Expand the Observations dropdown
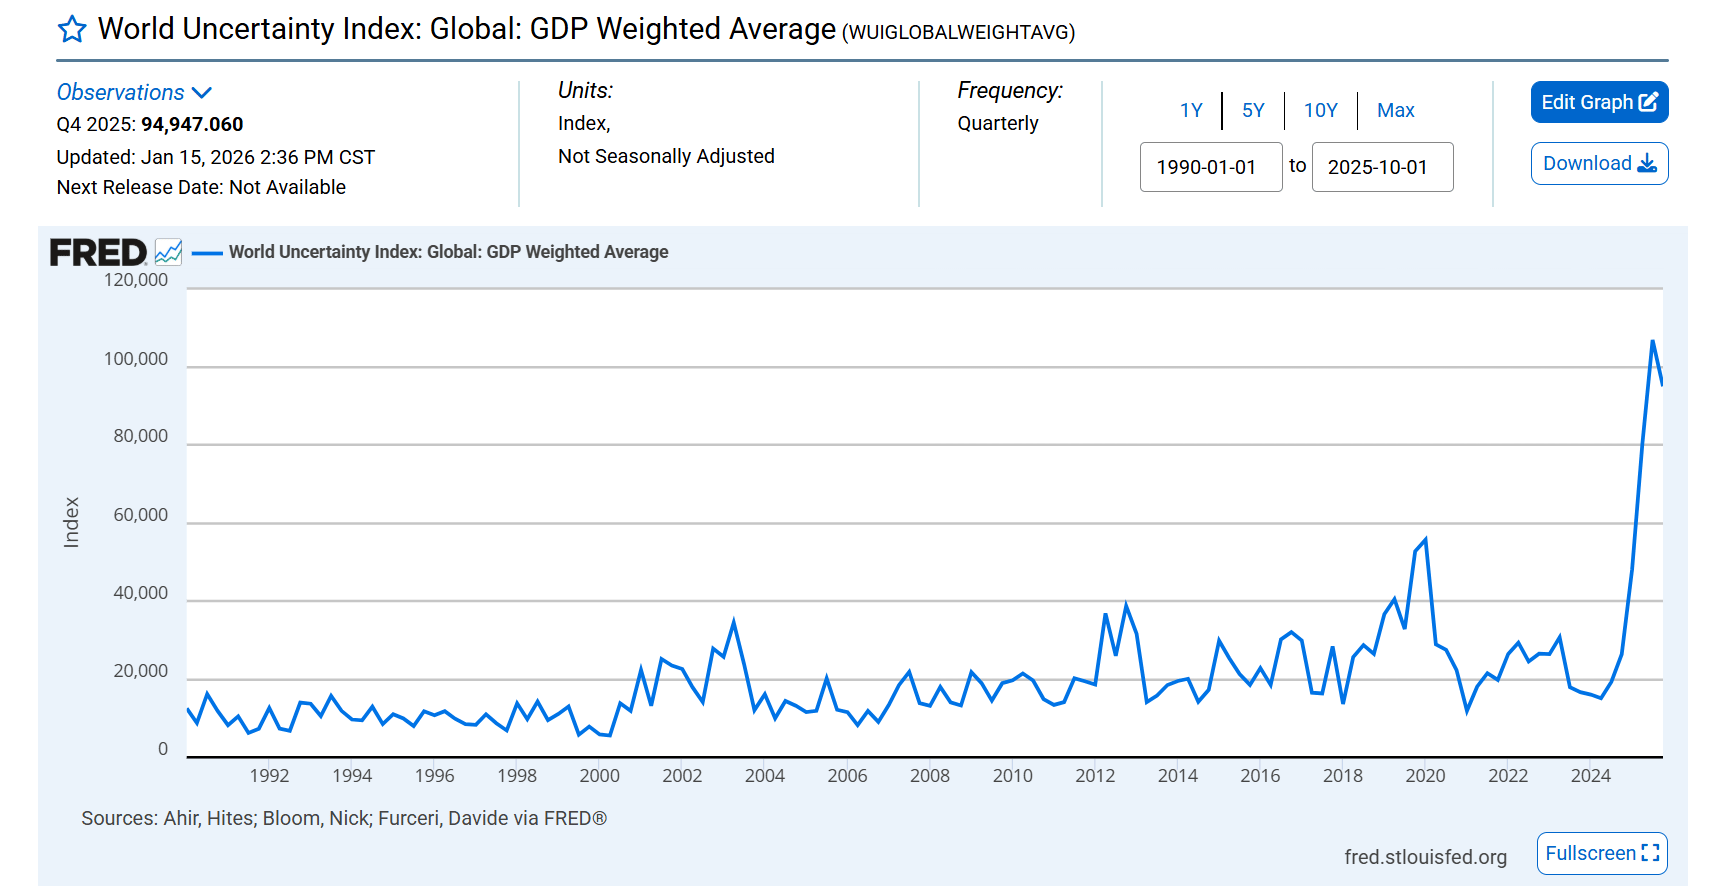The image size is (1716, 886). tap(121, 92)
